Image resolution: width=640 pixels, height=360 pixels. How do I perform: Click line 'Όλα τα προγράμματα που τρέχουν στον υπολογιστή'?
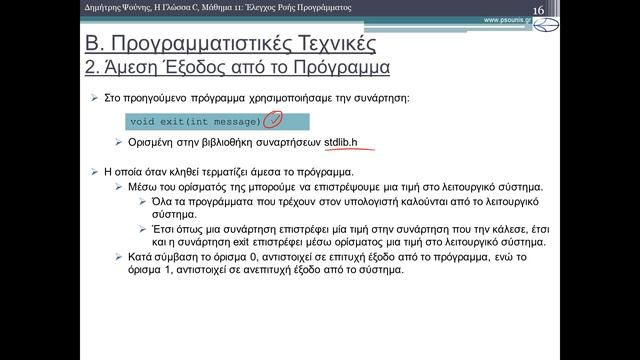click(x=345, y=202)
